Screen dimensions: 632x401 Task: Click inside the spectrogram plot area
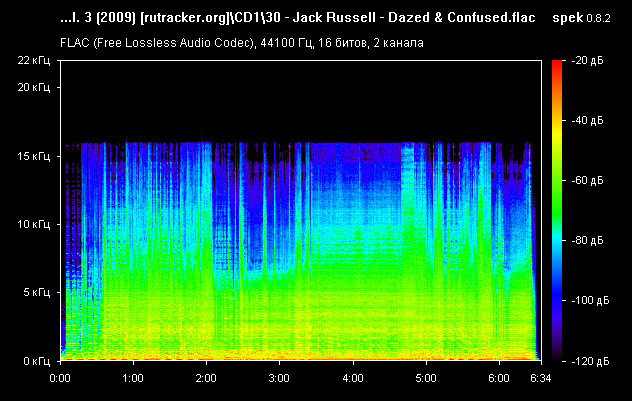coord(301,210)
